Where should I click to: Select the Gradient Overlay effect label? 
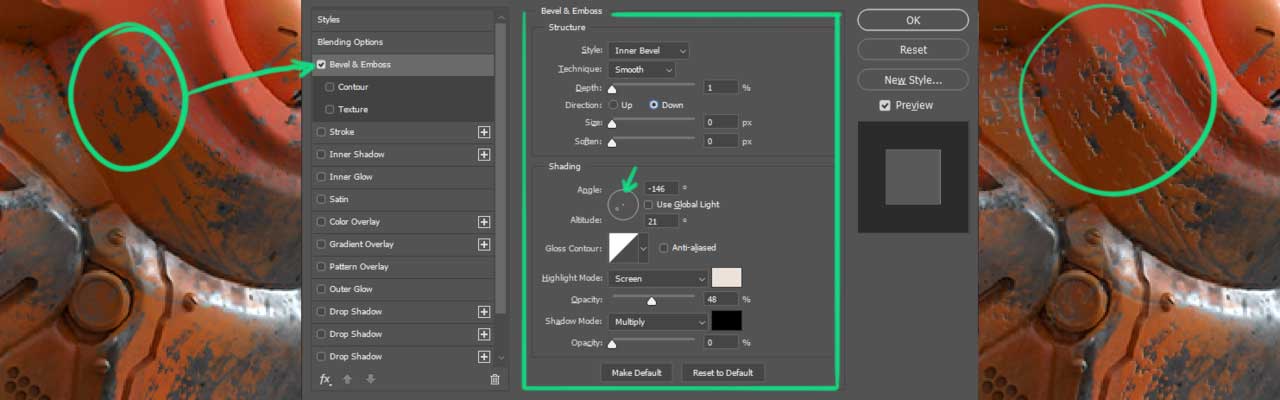click(361, 244)
